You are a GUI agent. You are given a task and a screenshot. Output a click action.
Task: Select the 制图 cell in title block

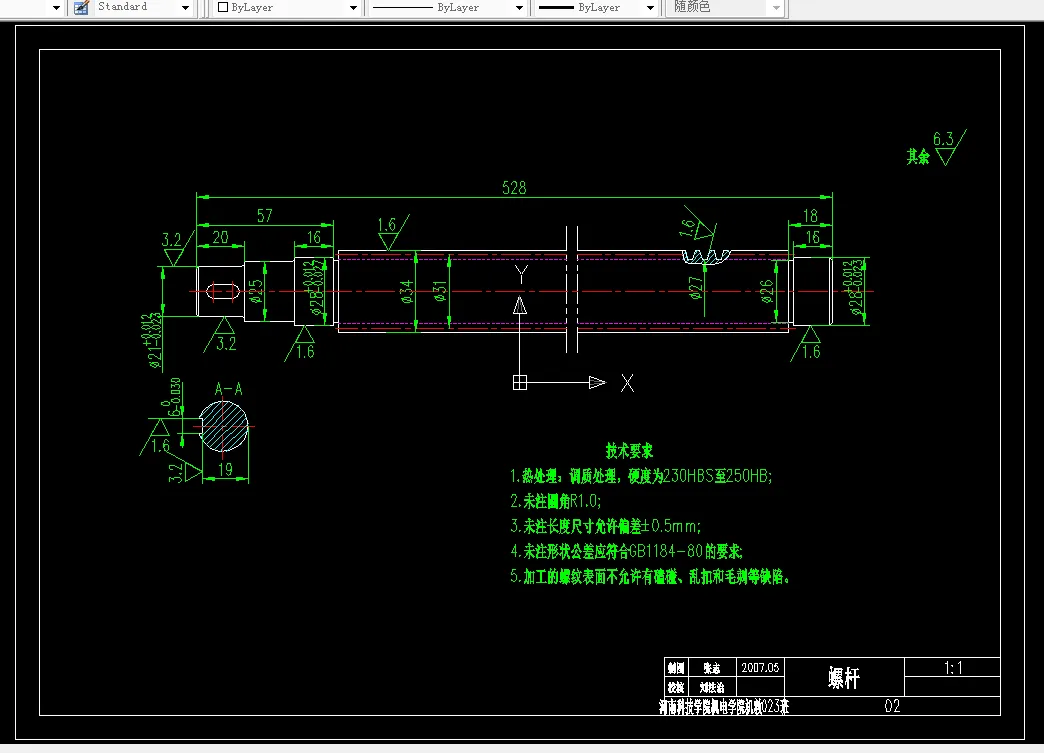[x=676, y=668]
